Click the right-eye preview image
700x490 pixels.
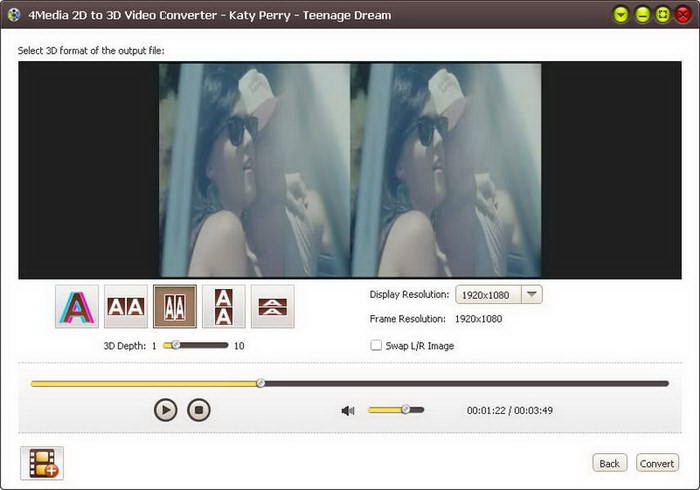[446, 170]
